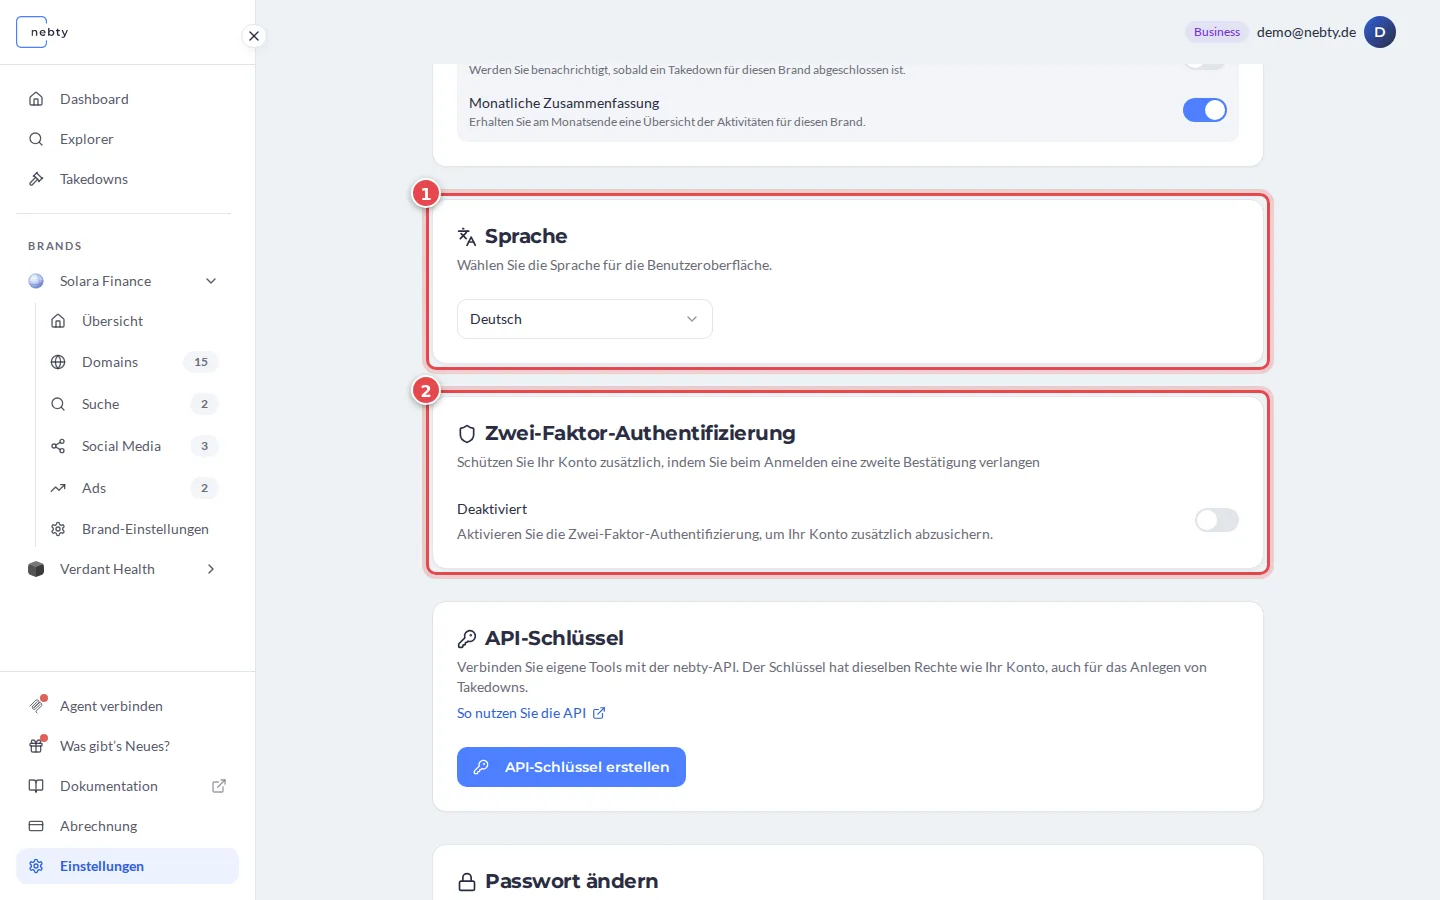Click the shield icon beside Zwei-Faktor-Authentifizierung
This screenshot has width=1440, height=900.
click(467, 434)
